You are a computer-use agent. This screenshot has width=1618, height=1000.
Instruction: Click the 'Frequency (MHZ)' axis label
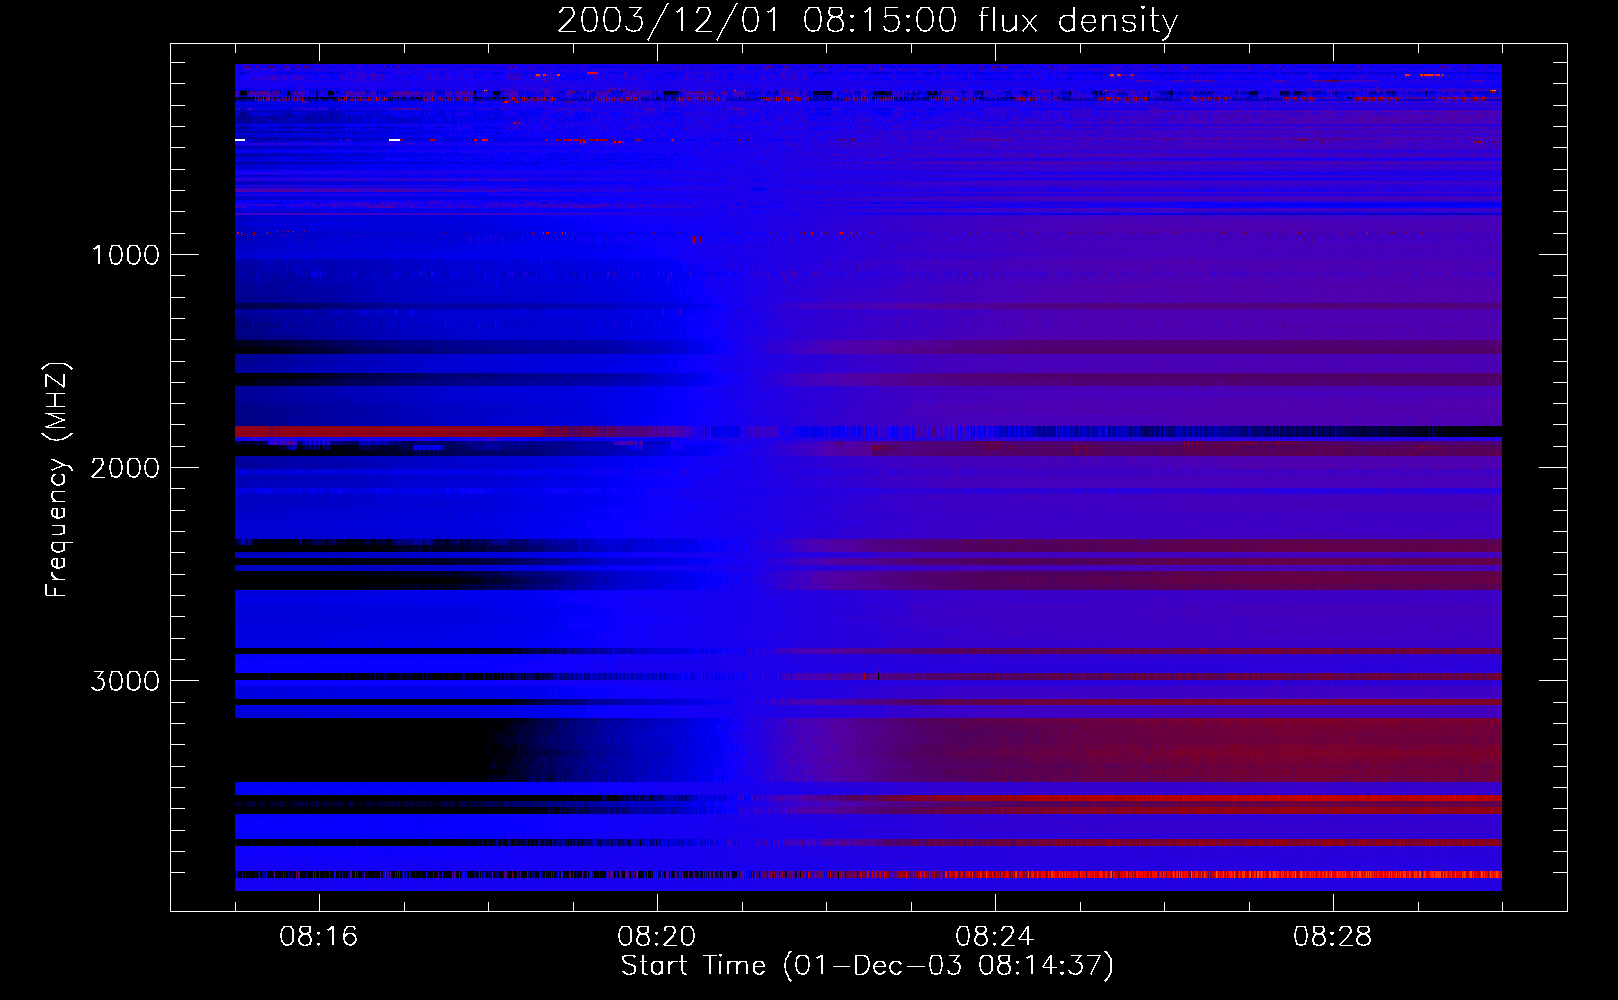(x=57, y=480)
